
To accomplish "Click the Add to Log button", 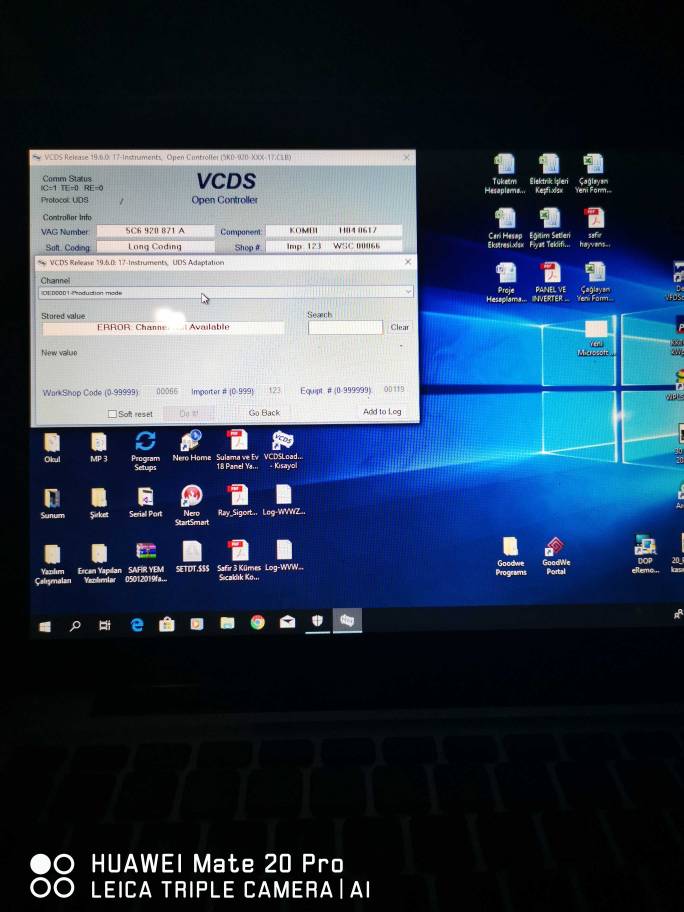I will pyautogui.click(x=382, y=412).
